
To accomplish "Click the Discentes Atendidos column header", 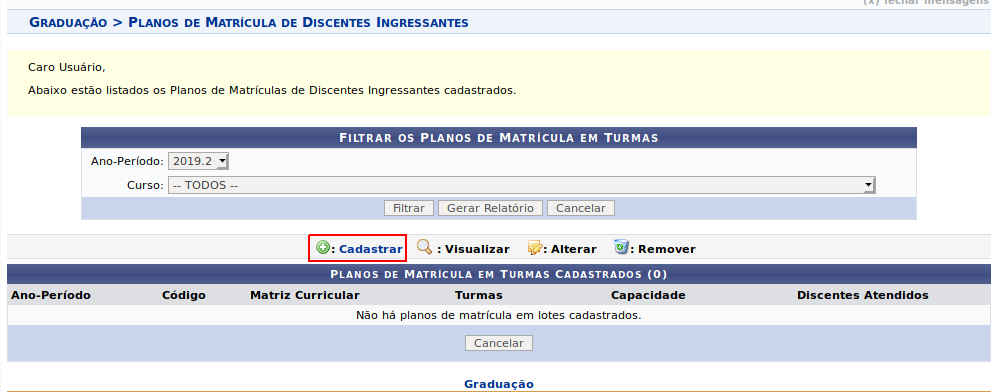I will [862, 295].
